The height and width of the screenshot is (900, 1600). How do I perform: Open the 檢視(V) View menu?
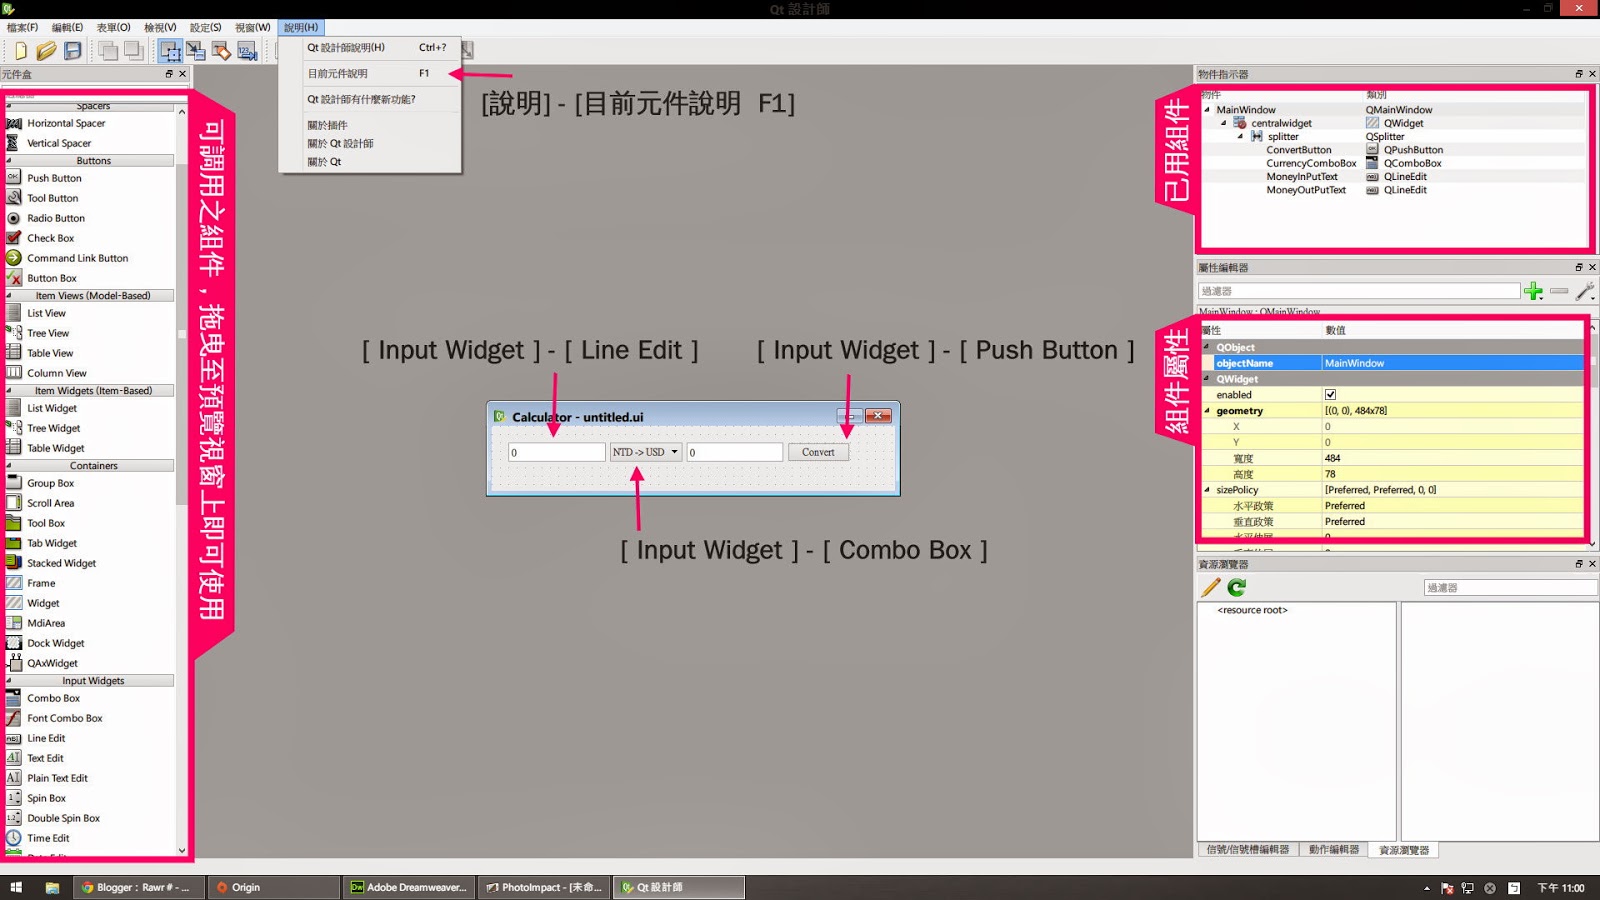click(x=160, y=27)
